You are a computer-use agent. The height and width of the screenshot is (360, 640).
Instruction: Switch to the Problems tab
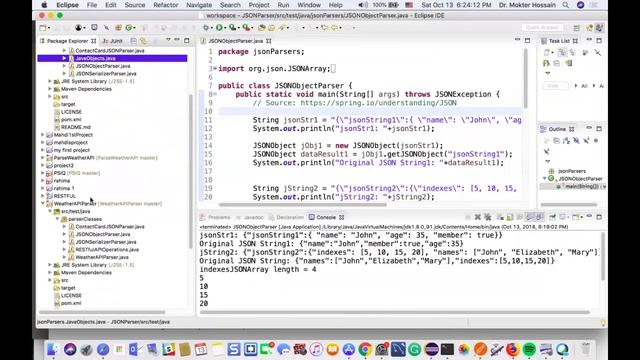[216, 217]
